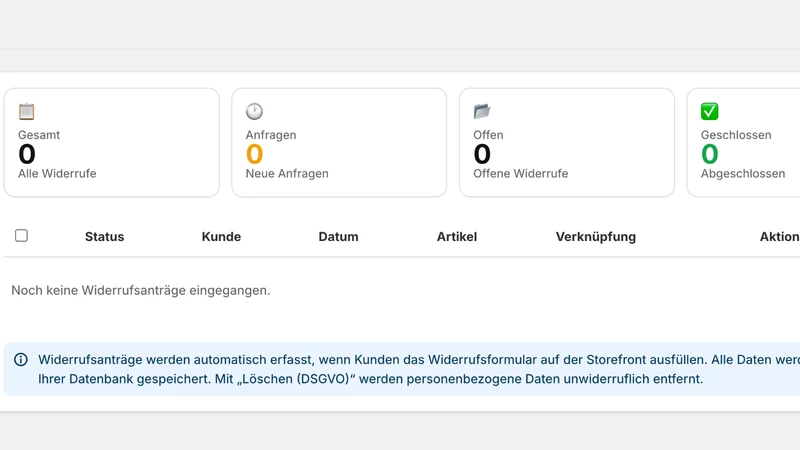This screenshot has height=450, width=800.
Task: Click the 'Abgeschlossen' label
Action: pyautogui.click(x=743, y=173)
